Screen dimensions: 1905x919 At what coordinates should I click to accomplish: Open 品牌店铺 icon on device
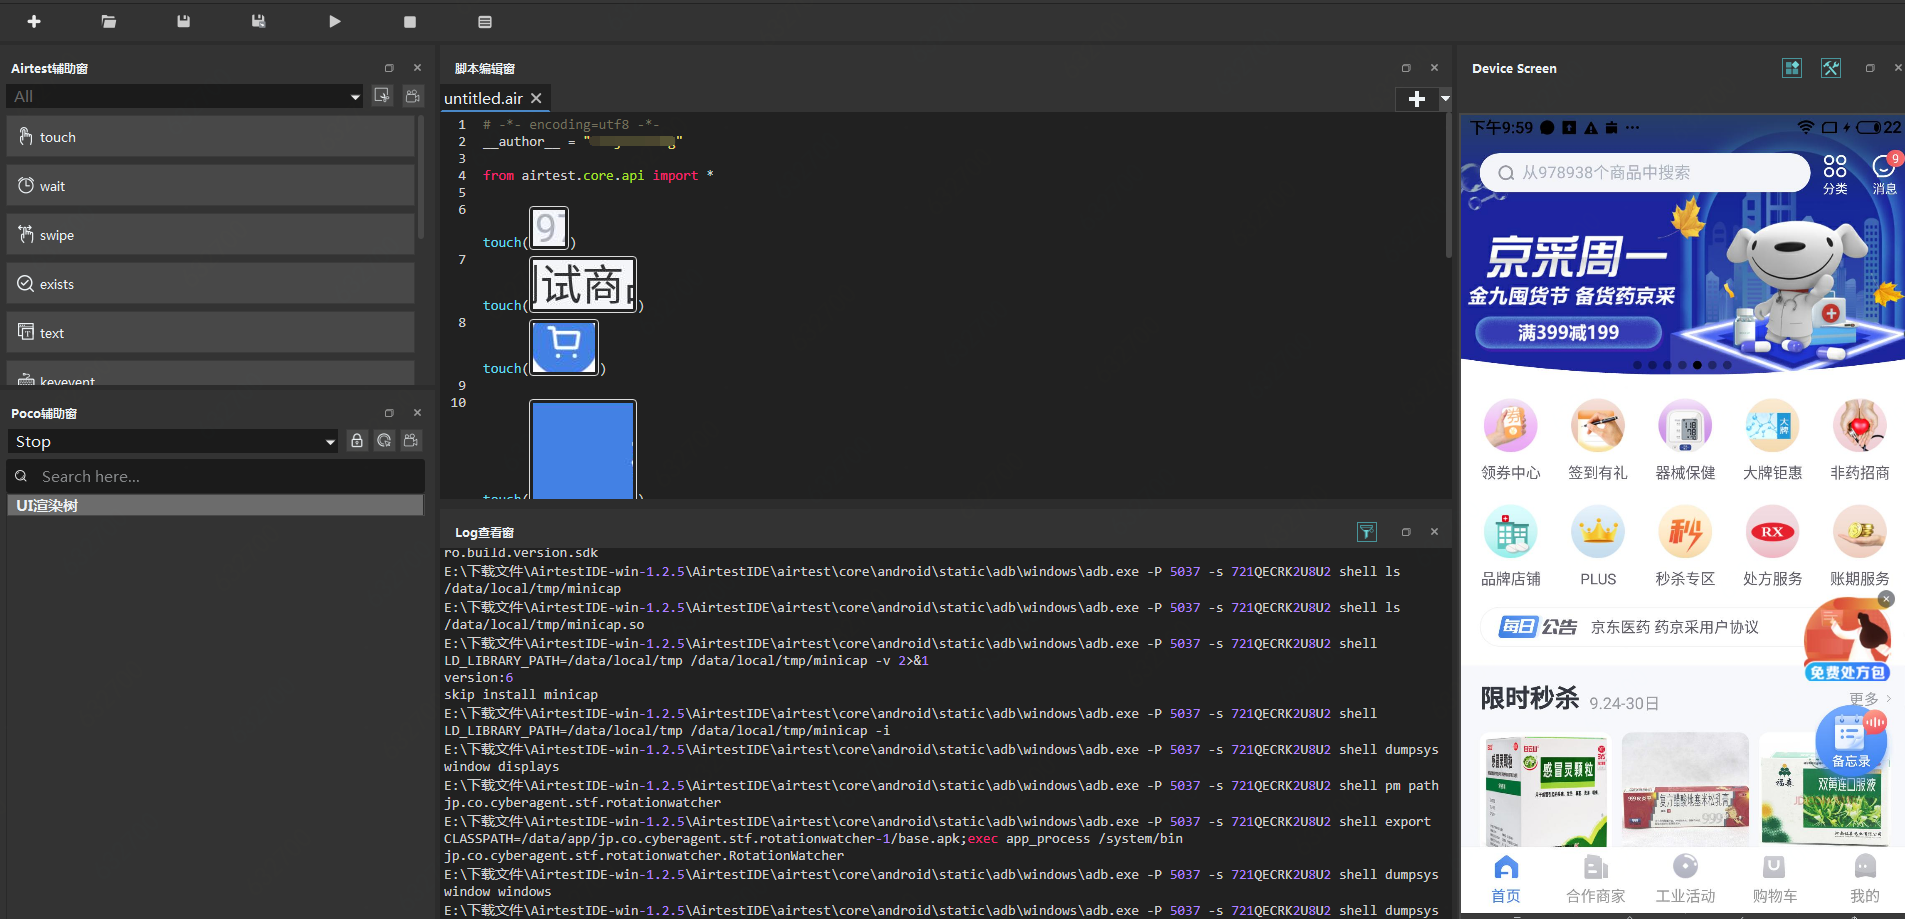pyautogui.click(x=1511, y=546)
